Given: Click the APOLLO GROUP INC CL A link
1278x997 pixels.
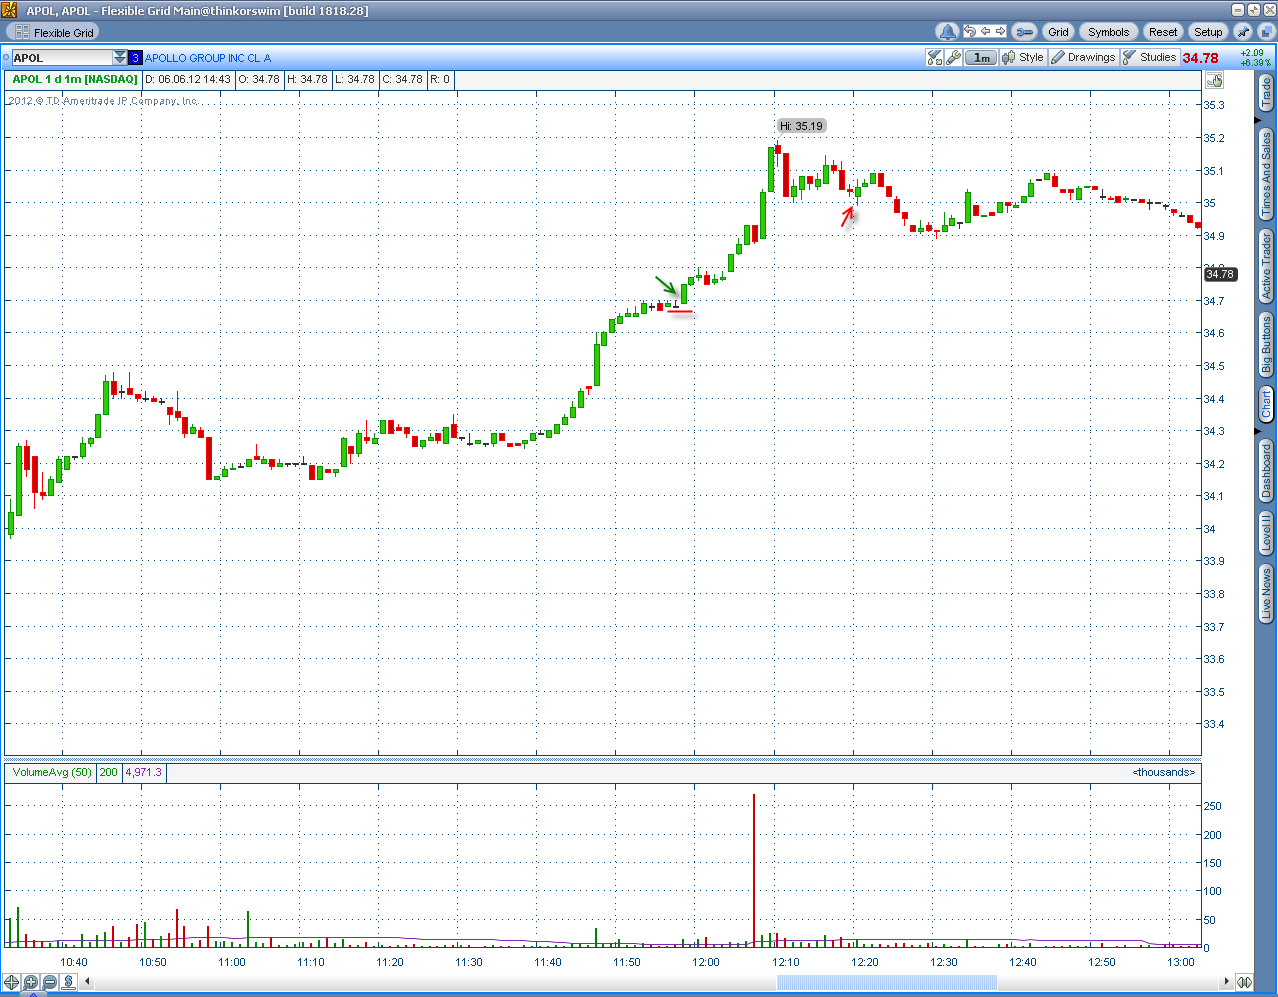Looking at the screenshot, I should [x=208, y=58].
